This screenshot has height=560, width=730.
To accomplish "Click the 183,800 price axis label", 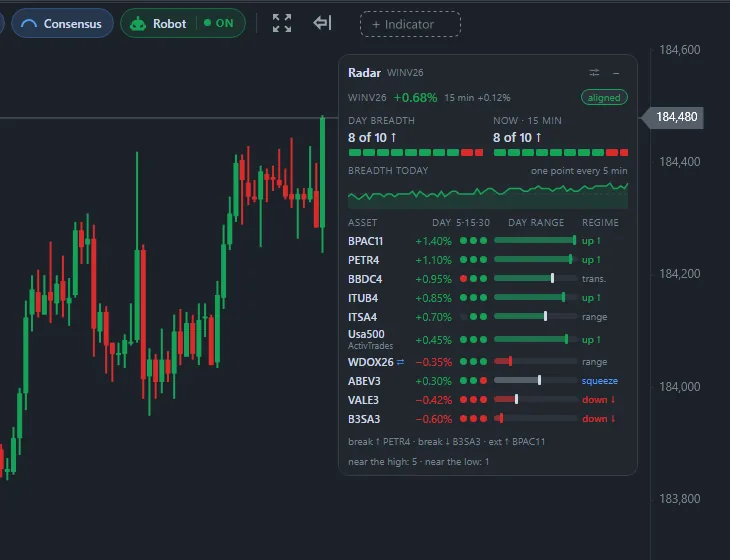I will [x=679, y=499].
